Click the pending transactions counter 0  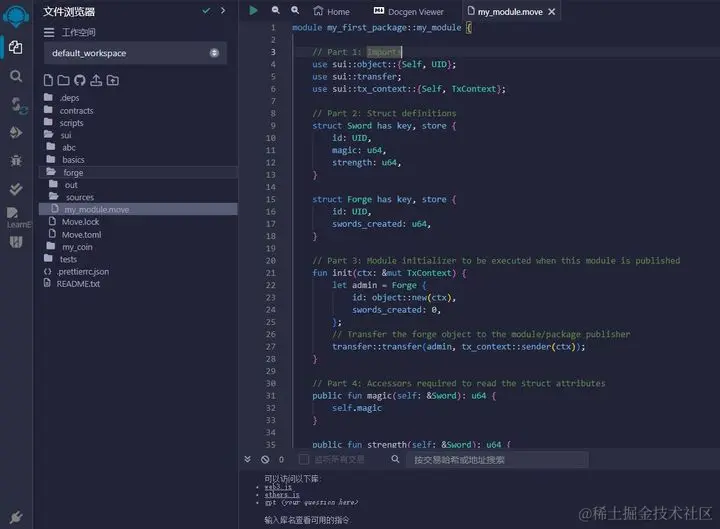281,459
